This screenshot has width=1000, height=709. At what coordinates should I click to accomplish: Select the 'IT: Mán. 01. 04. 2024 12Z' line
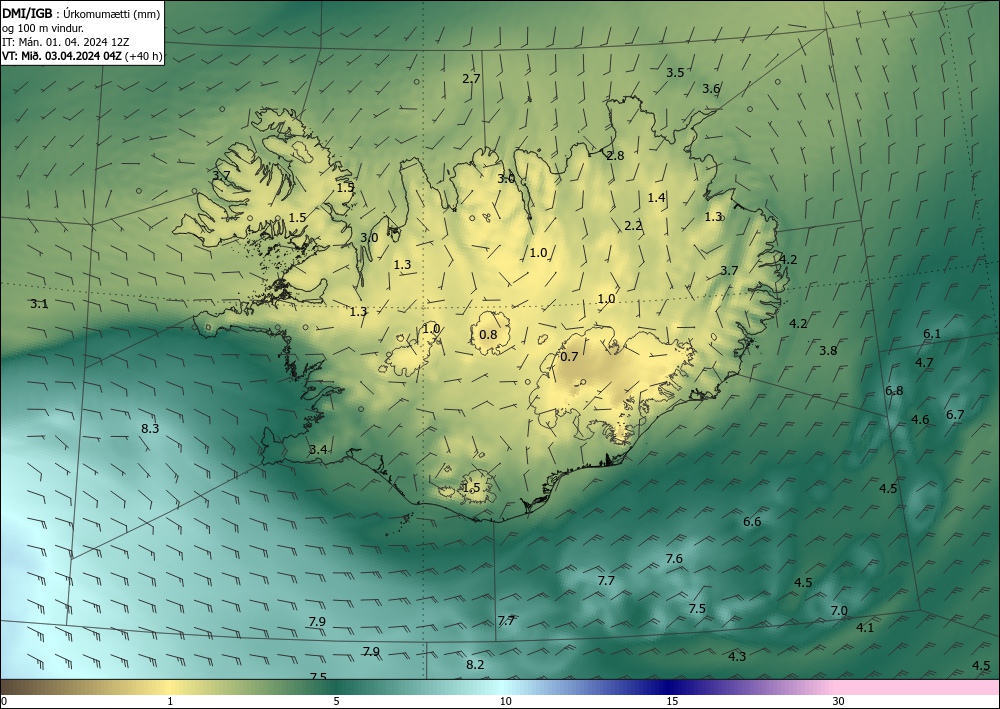coord(66,42)
